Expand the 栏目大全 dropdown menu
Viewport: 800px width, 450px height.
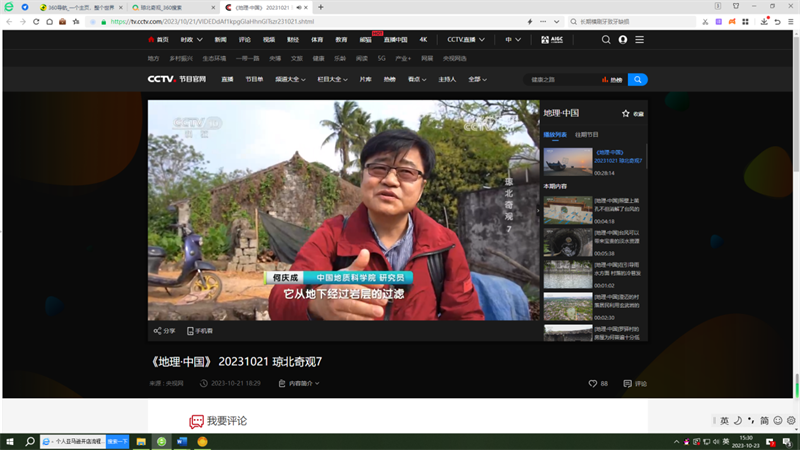click(x=333, y=79)
